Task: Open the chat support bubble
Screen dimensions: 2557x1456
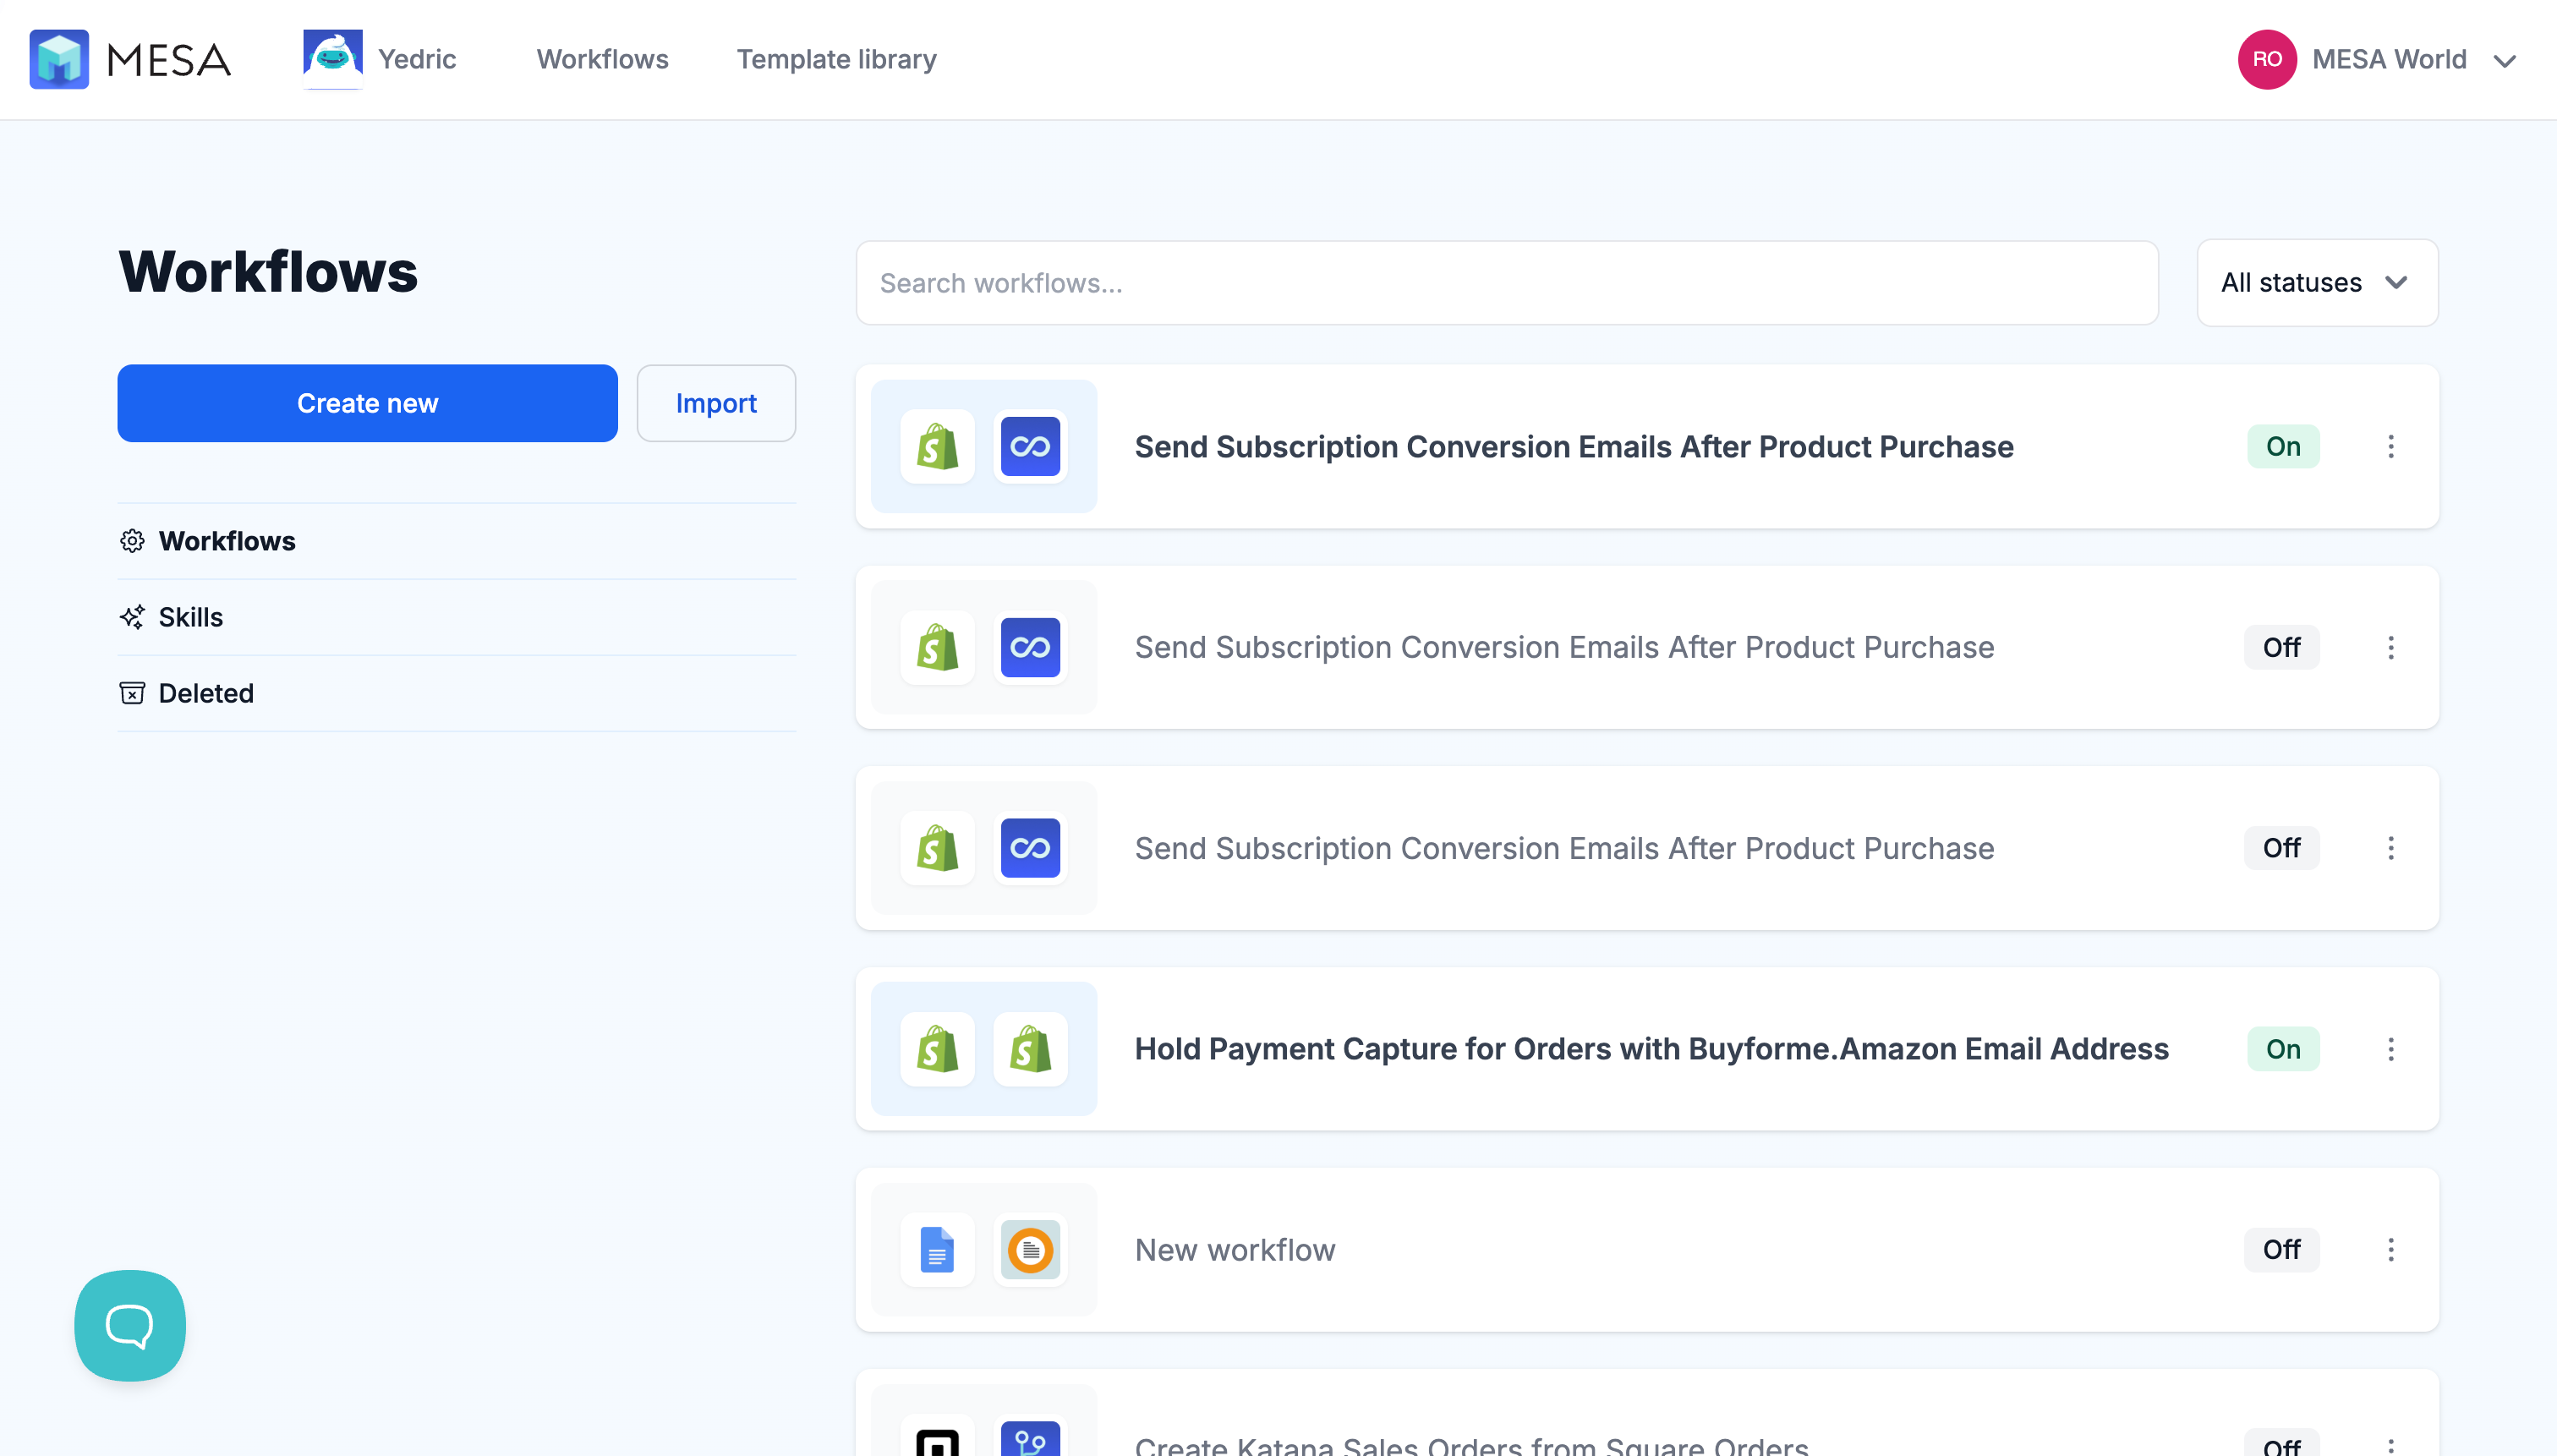Action: coord(130,1325)
